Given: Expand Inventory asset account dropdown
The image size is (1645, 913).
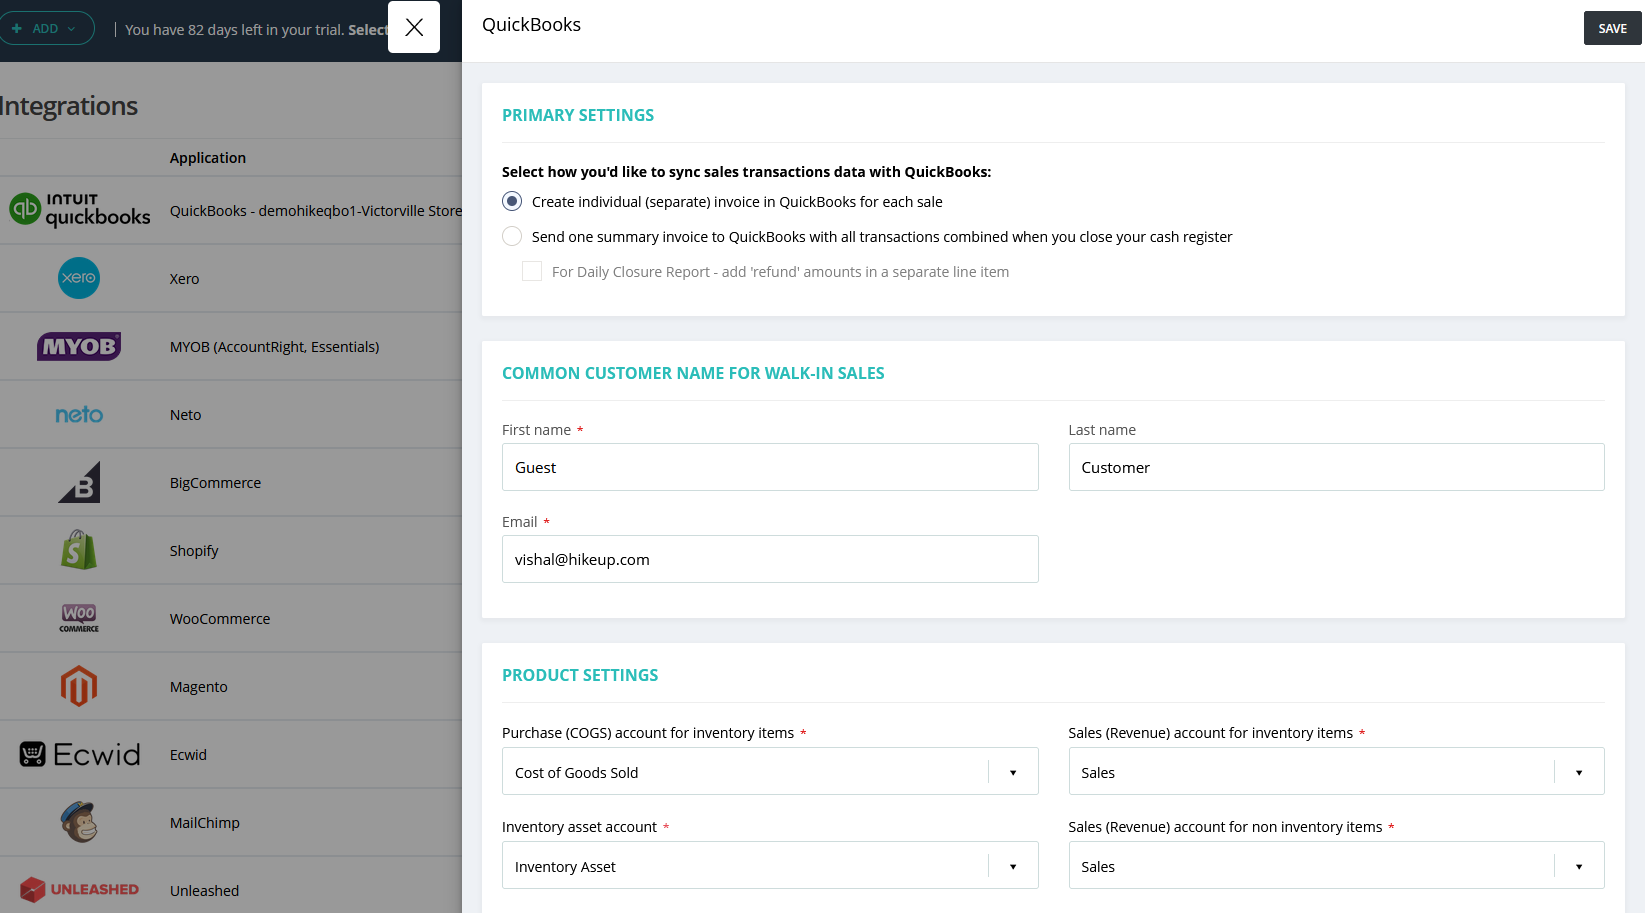Looking at the screenshot, I should [x=770, y=865].
